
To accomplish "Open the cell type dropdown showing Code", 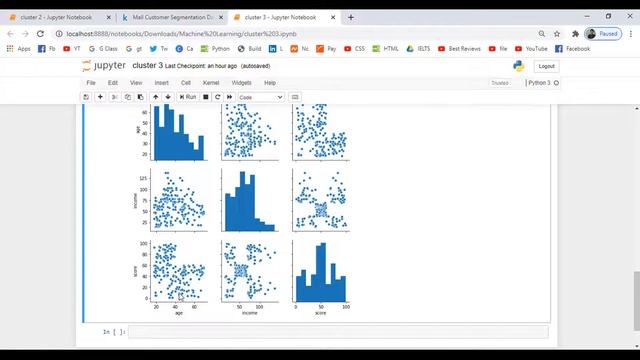I will click(x=261, y=97).
